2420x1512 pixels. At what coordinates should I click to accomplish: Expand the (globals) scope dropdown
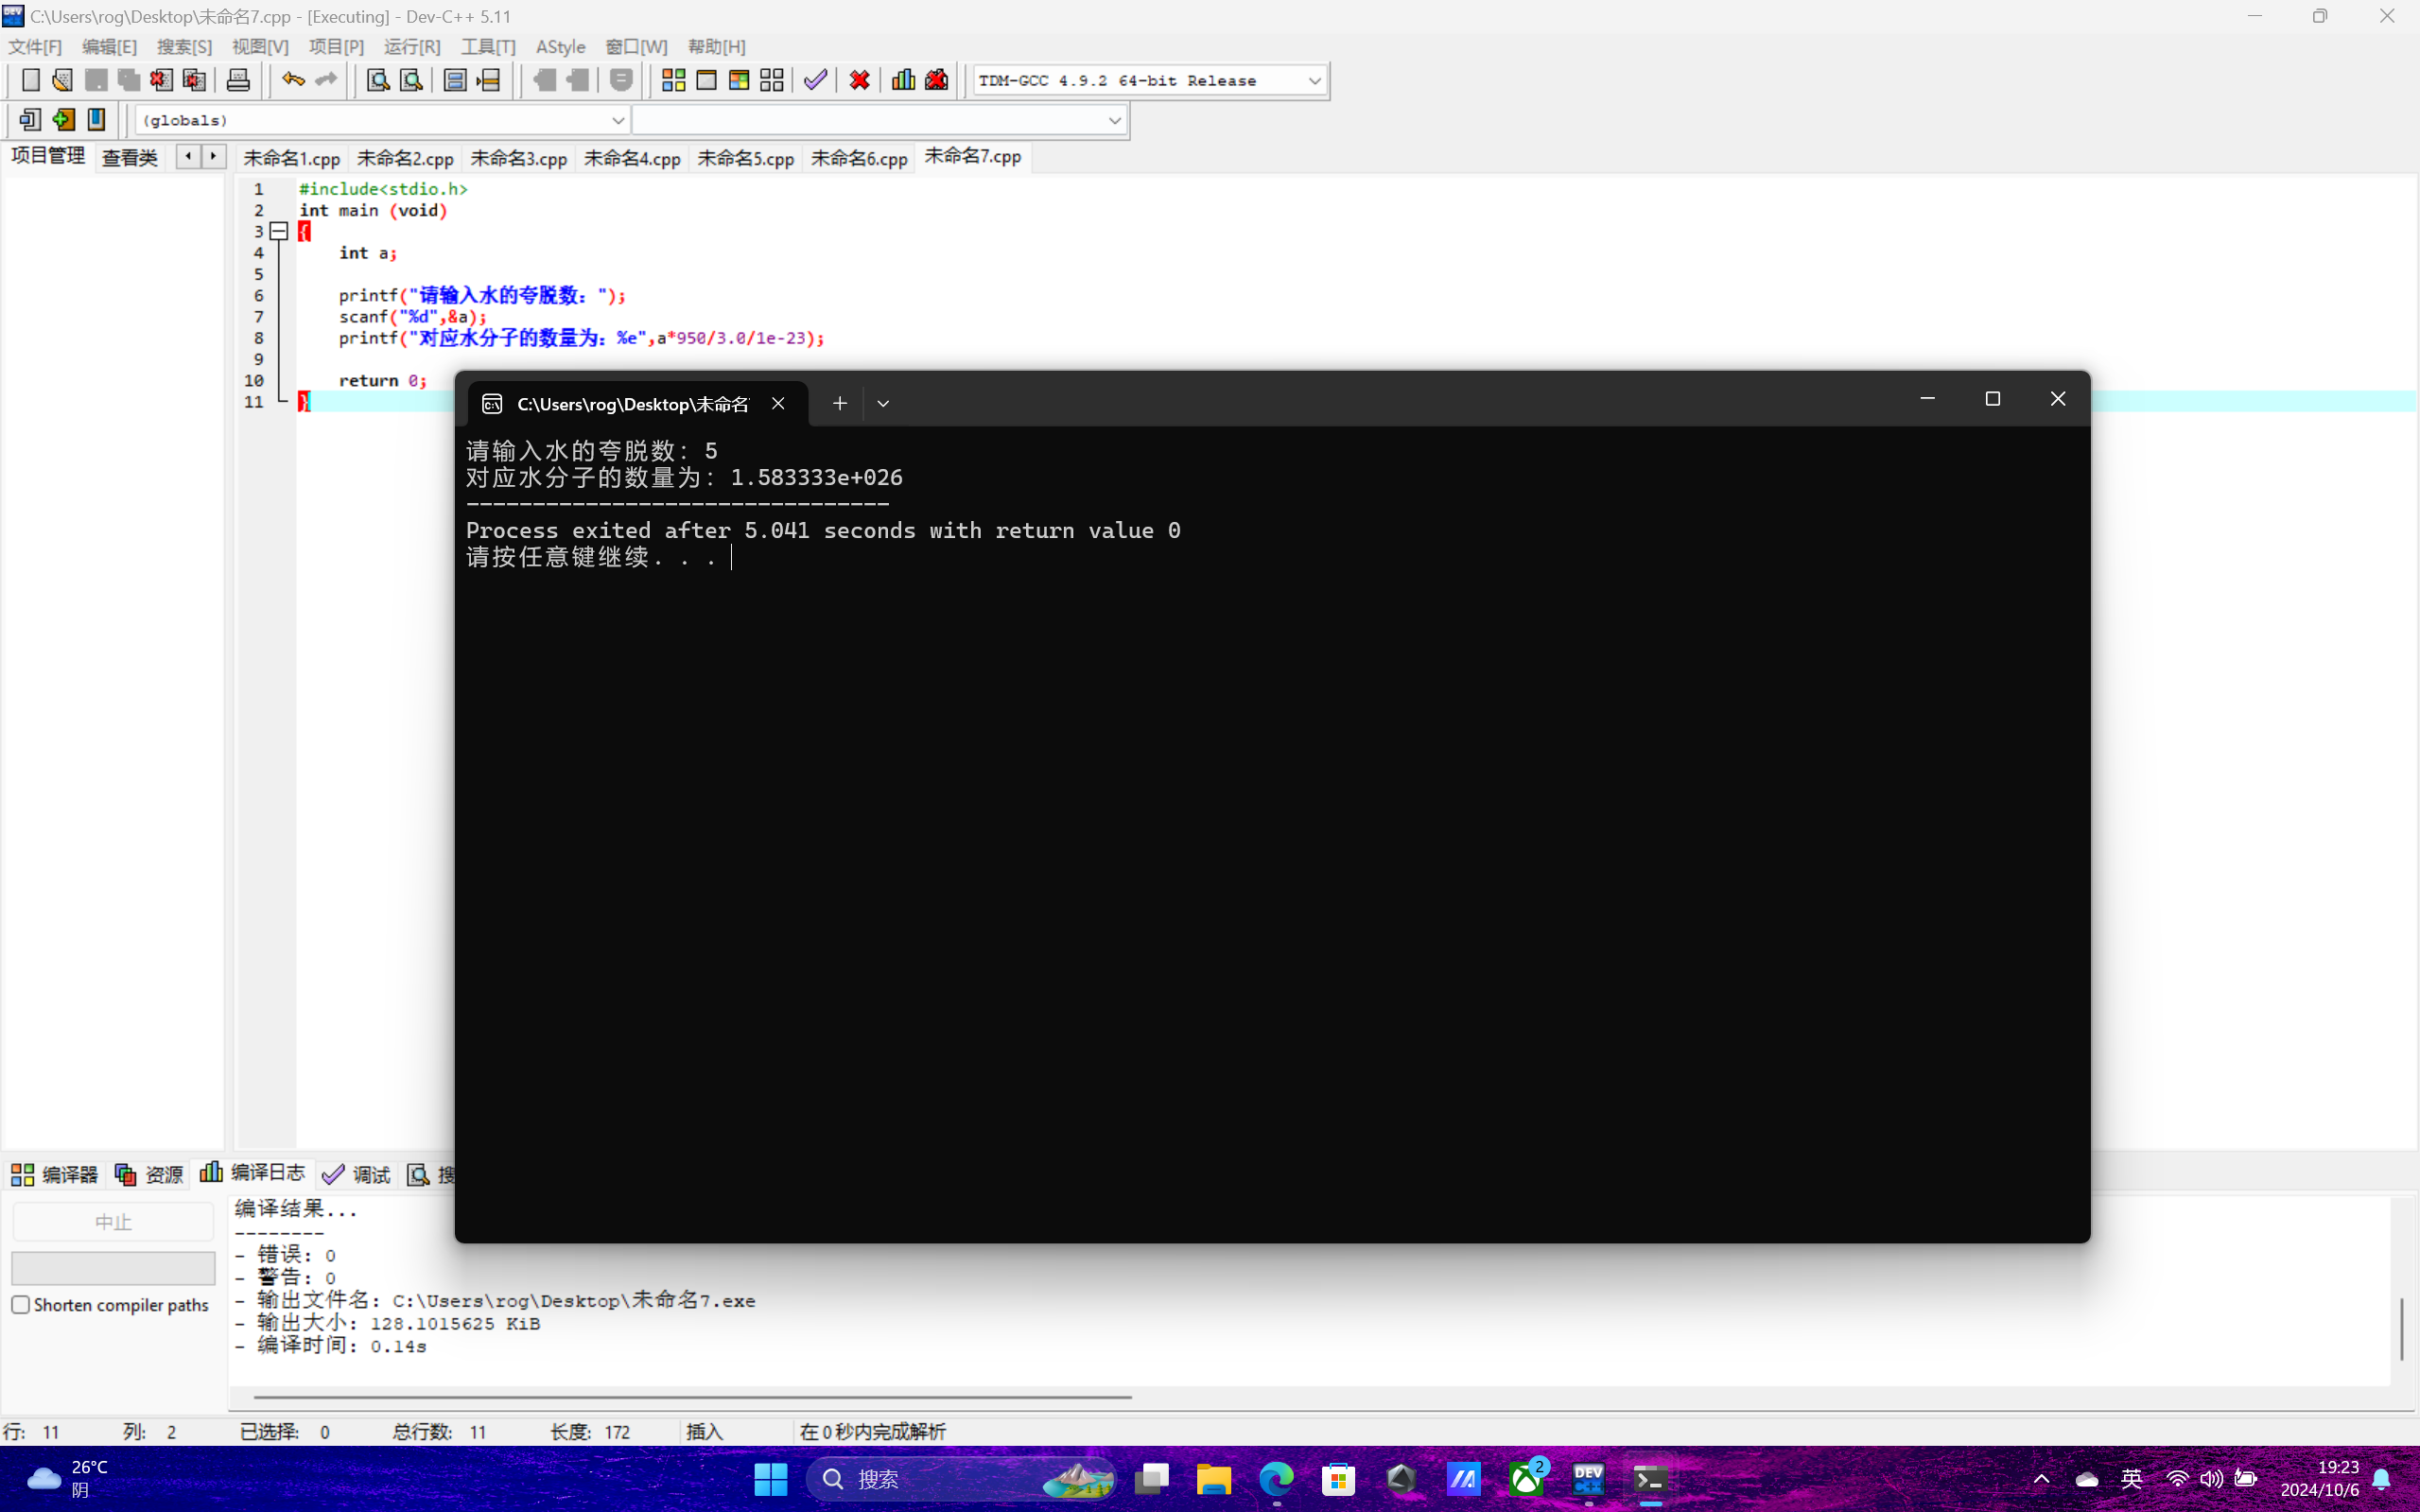(x=617, y=121)
